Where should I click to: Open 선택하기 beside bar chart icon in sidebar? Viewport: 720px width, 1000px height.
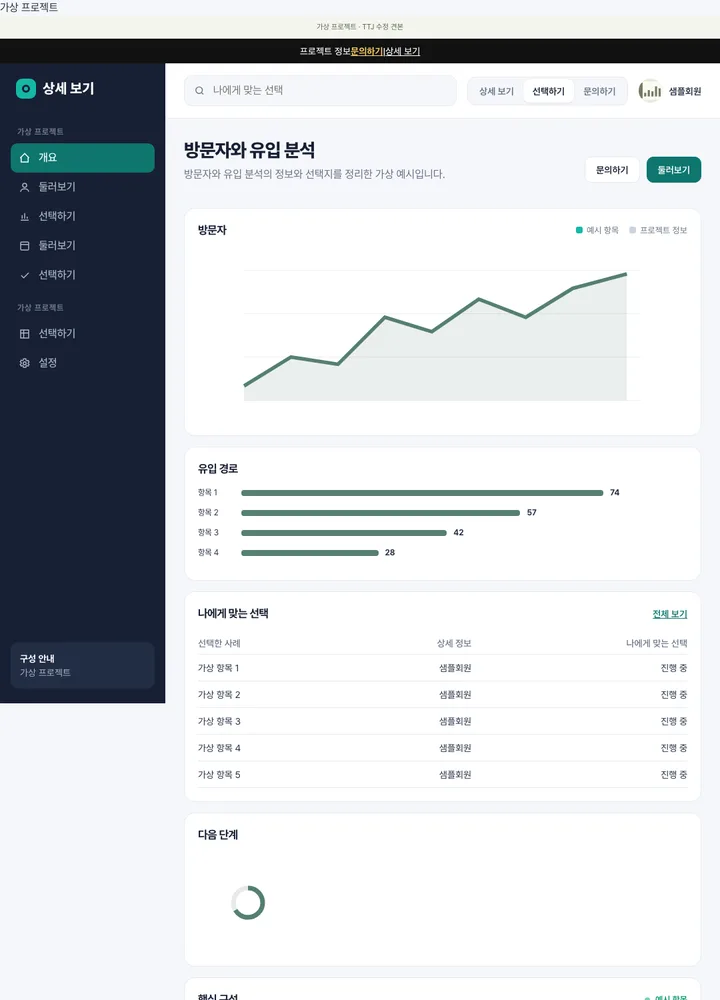point(82,216)
